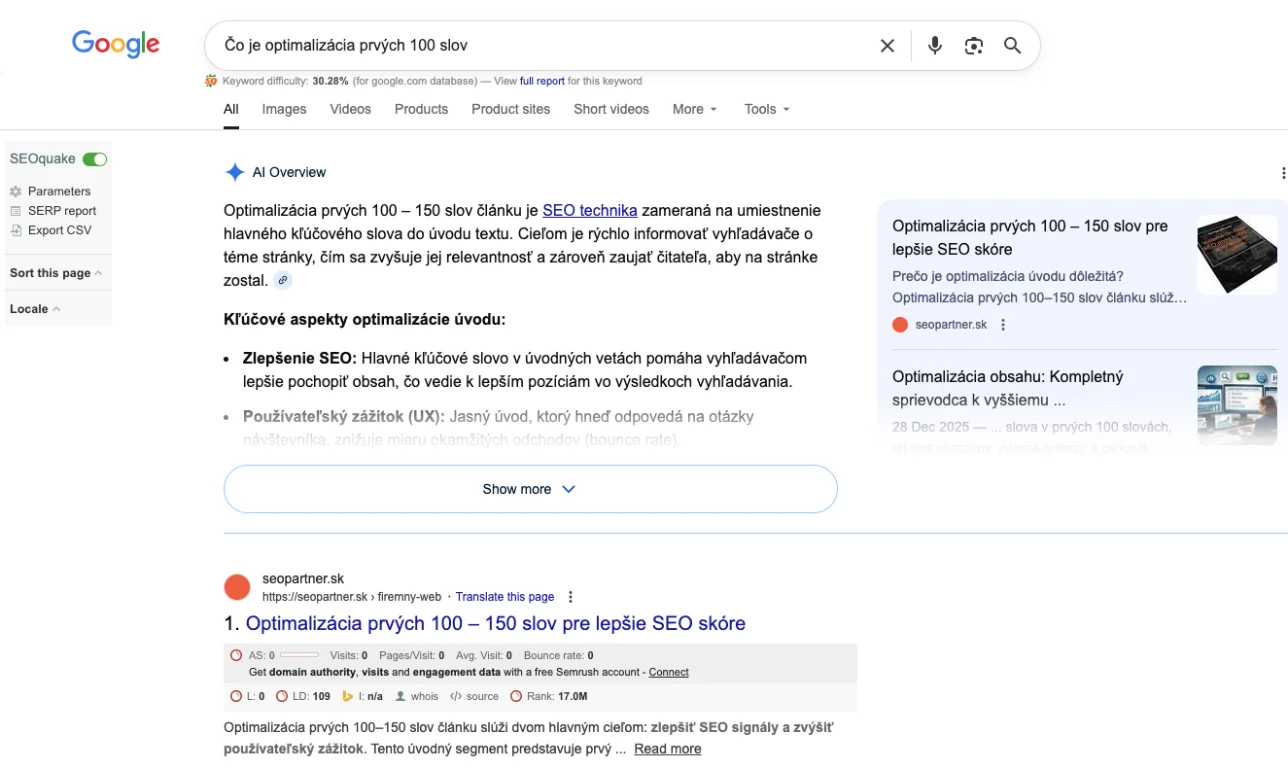The height and width of the screenshot is (768, 1288).
Task: Switch to the Images tab
Action: coord(284,109)
